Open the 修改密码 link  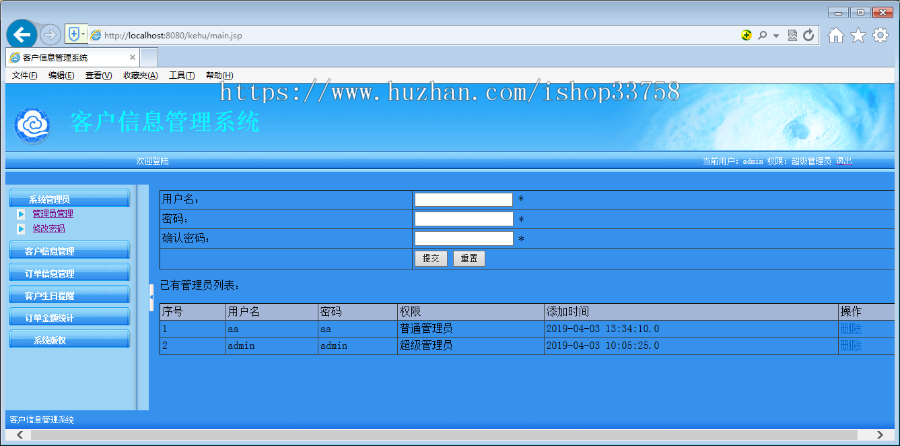pos(49,228)
